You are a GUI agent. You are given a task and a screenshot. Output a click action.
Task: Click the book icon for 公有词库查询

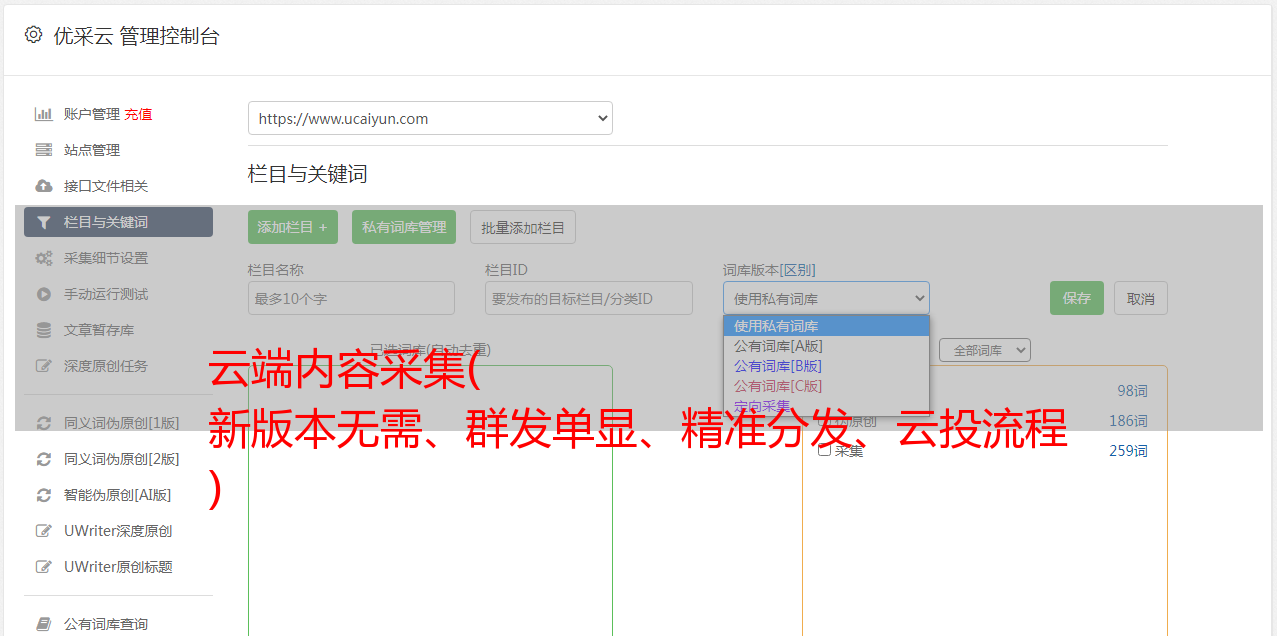tap(44, 624)
